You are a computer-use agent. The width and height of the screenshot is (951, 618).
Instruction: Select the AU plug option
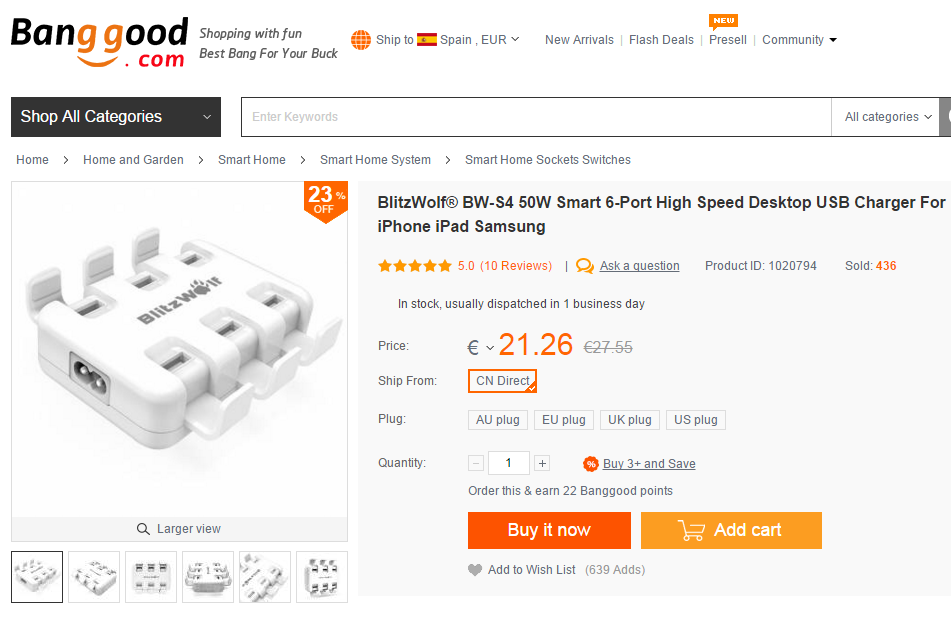point(498,420)
